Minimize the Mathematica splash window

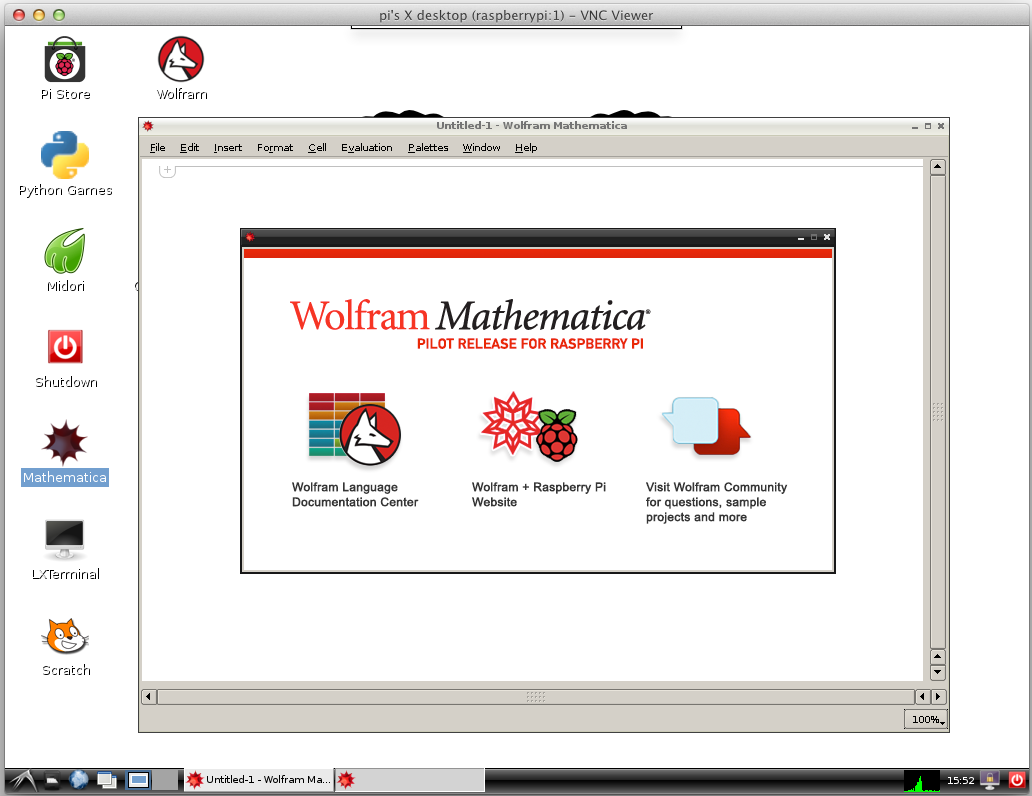[x=801, y=238]
